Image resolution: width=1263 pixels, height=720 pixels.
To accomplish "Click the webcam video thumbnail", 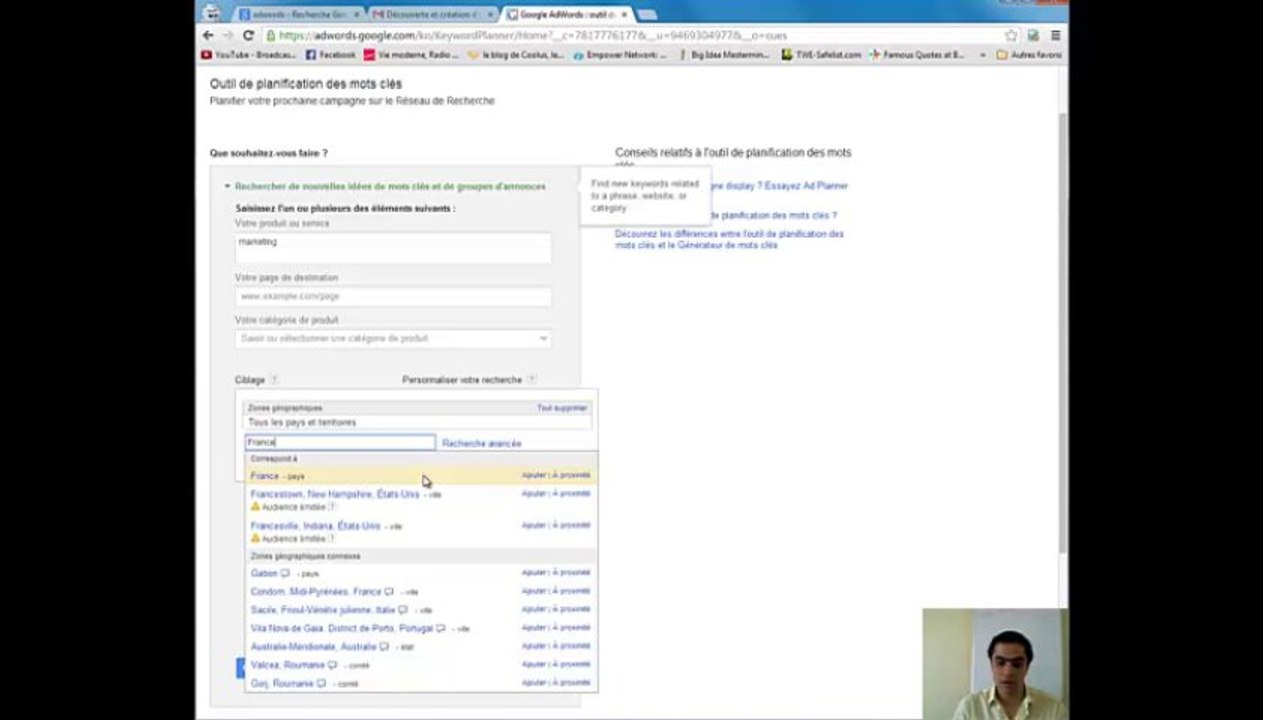I will pos(994,664).
